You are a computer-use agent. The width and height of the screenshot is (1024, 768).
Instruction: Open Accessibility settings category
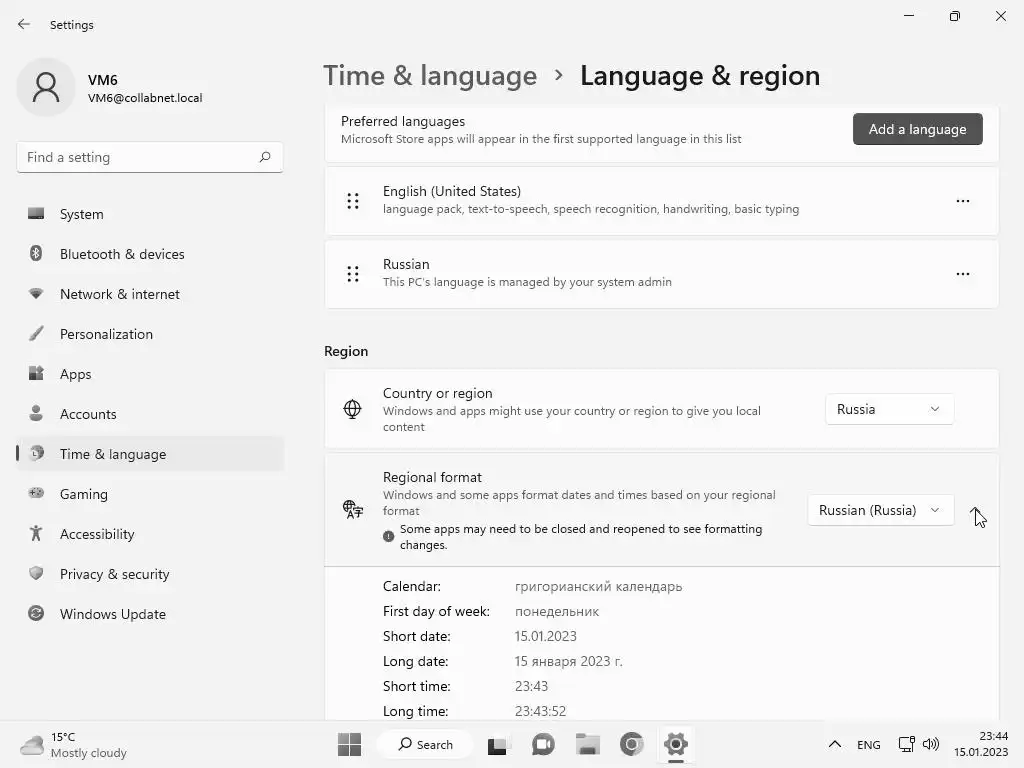[x=150, y=534]
